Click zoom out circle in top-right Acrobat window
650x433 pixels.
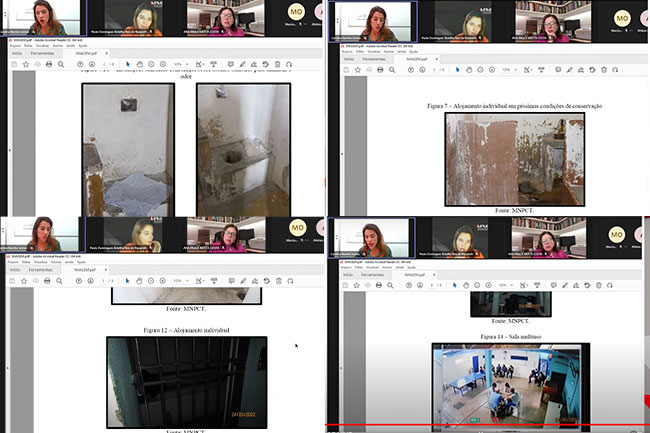coord(480,70)
